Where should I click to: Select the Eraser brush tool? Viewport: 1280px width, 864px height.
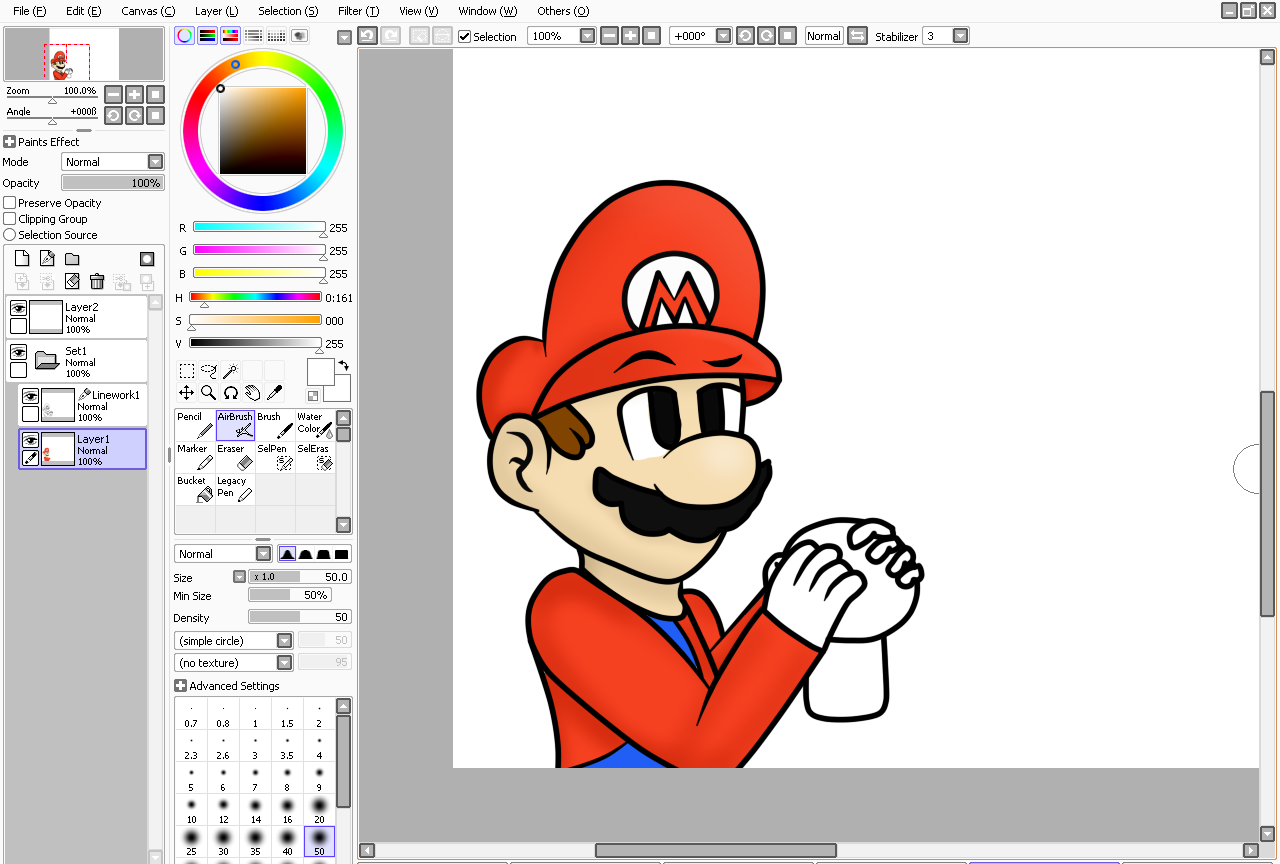pyautogui.click(x=235, y=457)
